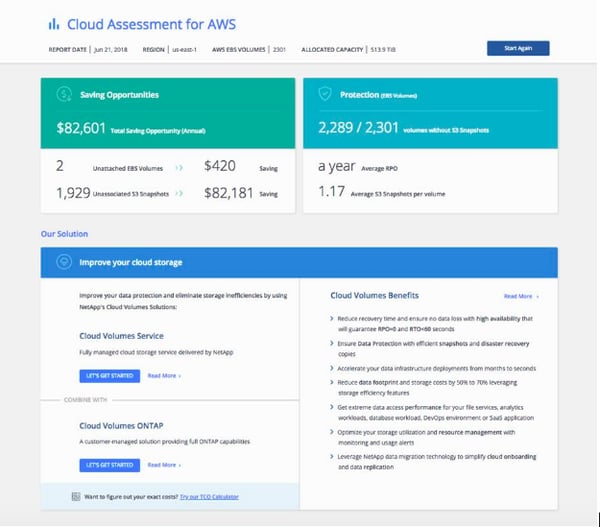Open Read More beside Cloud Volumes Benefits
Image resolution: width=600 pixels, height=527 pixels.
[520, 296]
